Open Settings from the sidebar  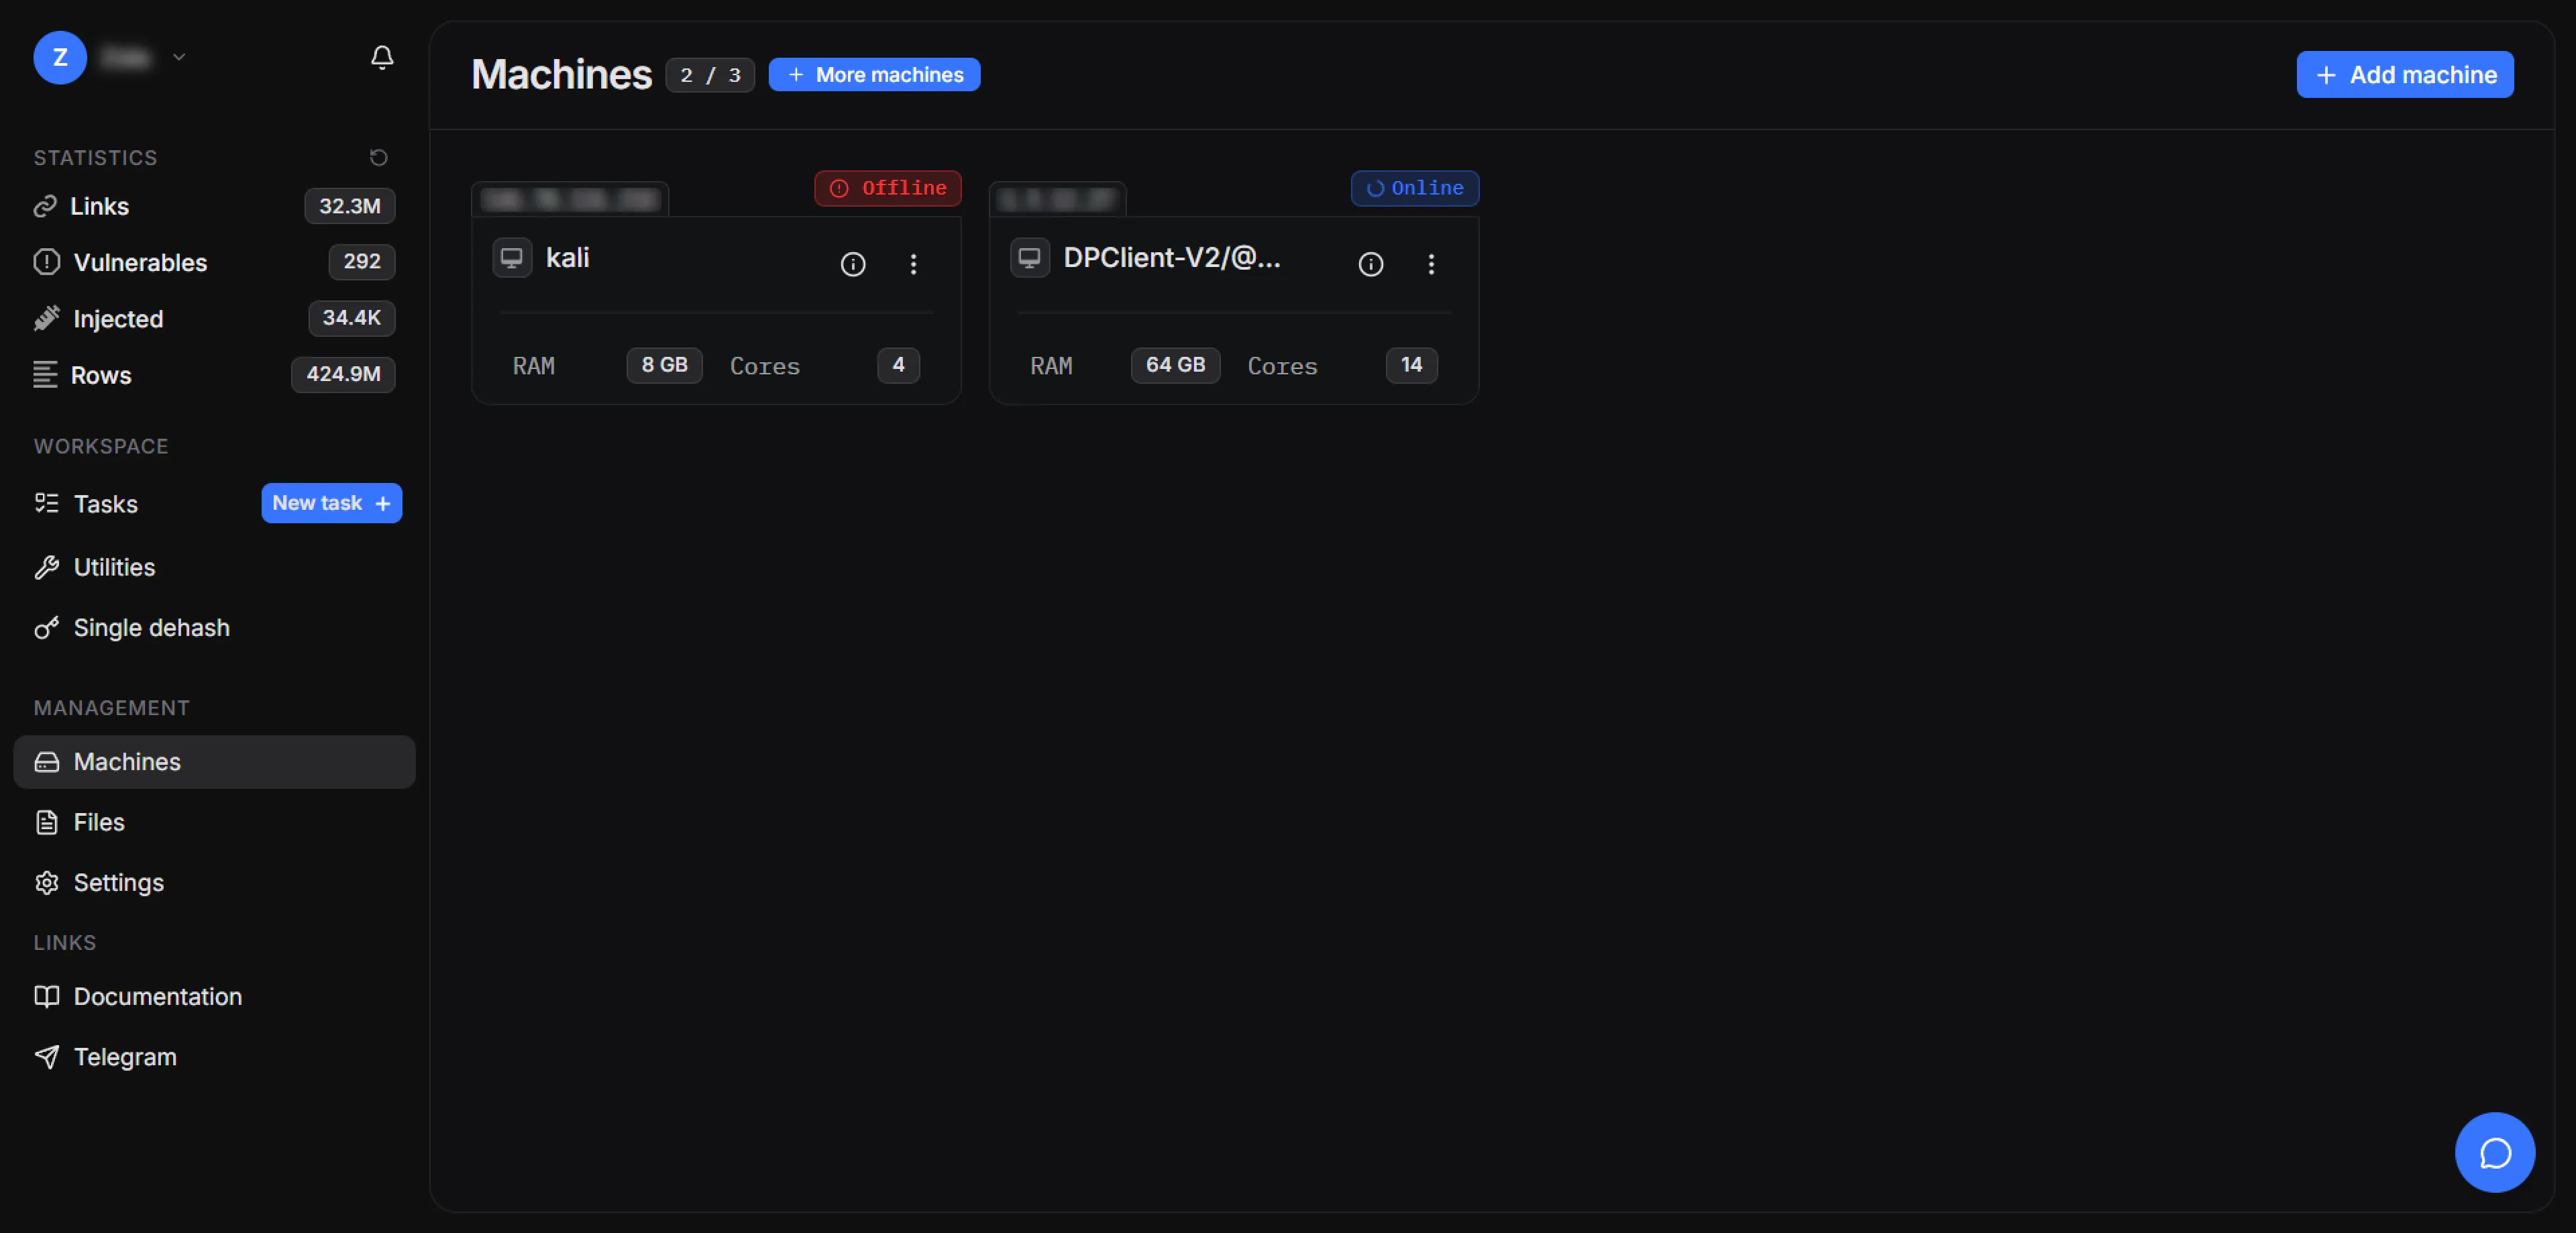pyautogui.click(x=118, y=882)
